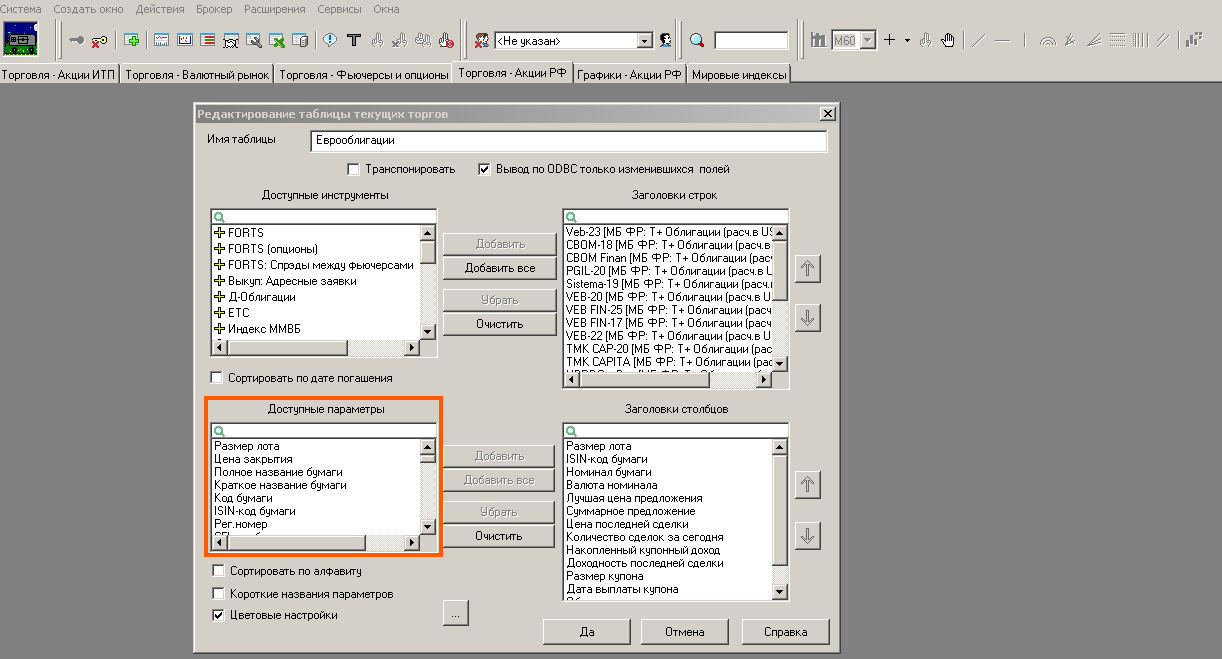Enable the Транспонировать checkbox
1222x659 pixels.
click(353, 169)
